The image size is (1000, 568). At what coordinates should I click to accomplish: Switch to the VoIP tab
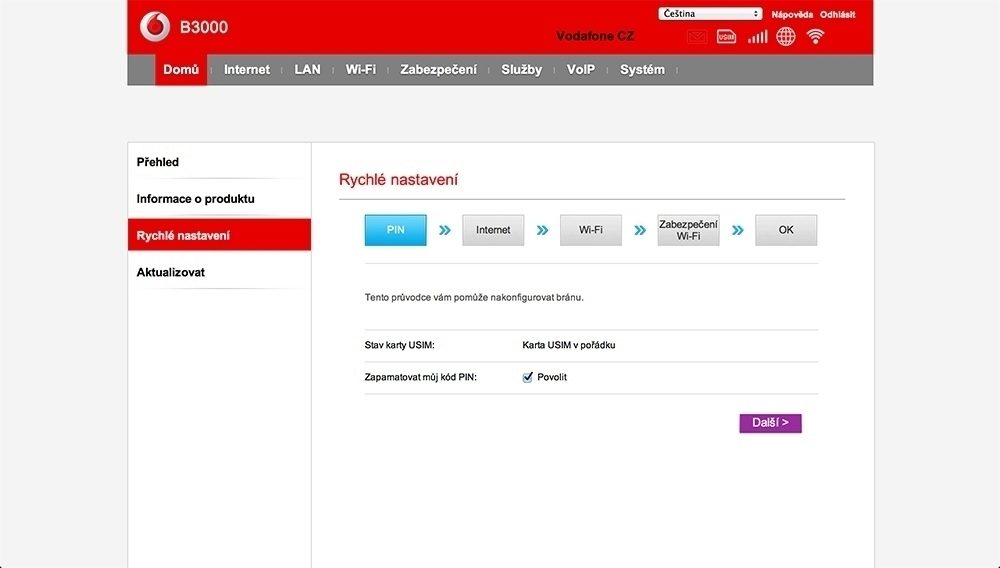click(x=580, y=69)
